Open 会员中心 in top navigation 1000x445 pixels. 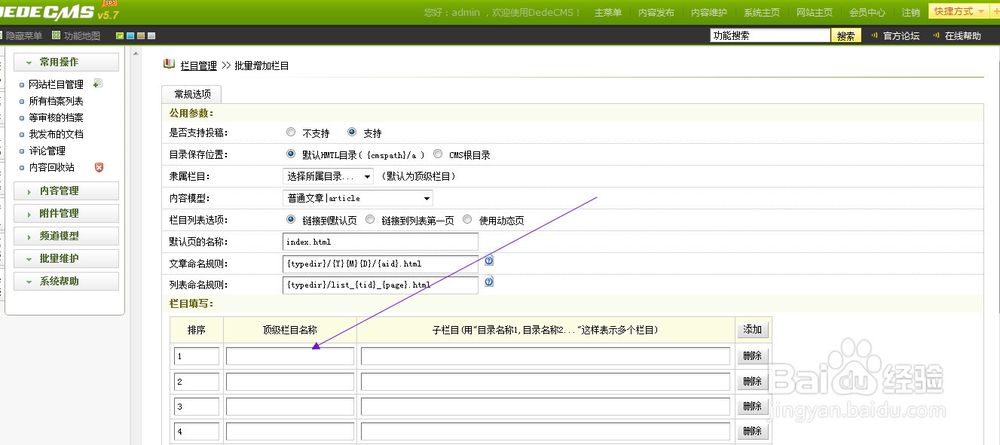pyautogui.click(x=867, y=12)
